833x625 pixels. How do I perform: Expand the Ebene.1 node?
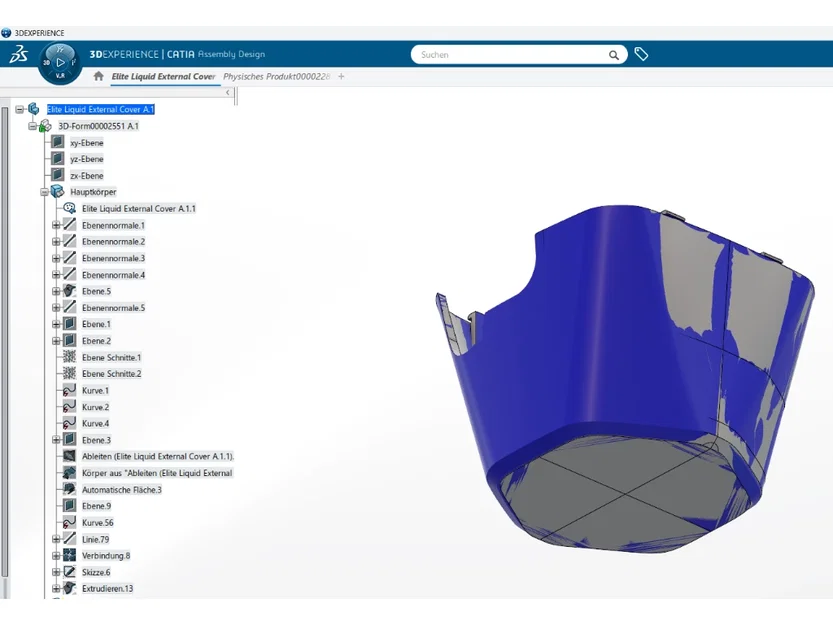coord(56,324)
